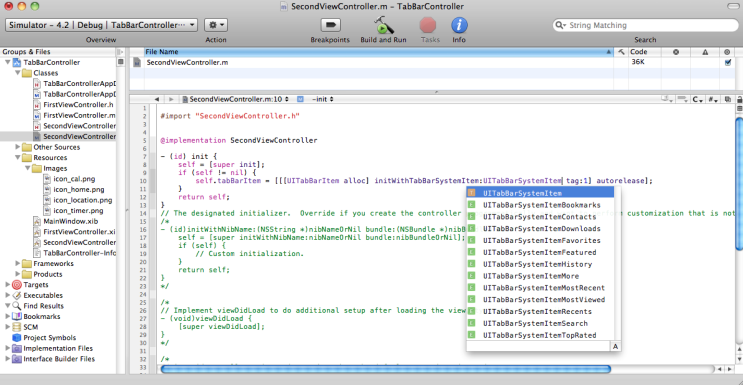Click the horizontal editor scrollbar thumb
Image resolution: width=743 pixels, height=385 pixels.
click(x=385, y=369)
